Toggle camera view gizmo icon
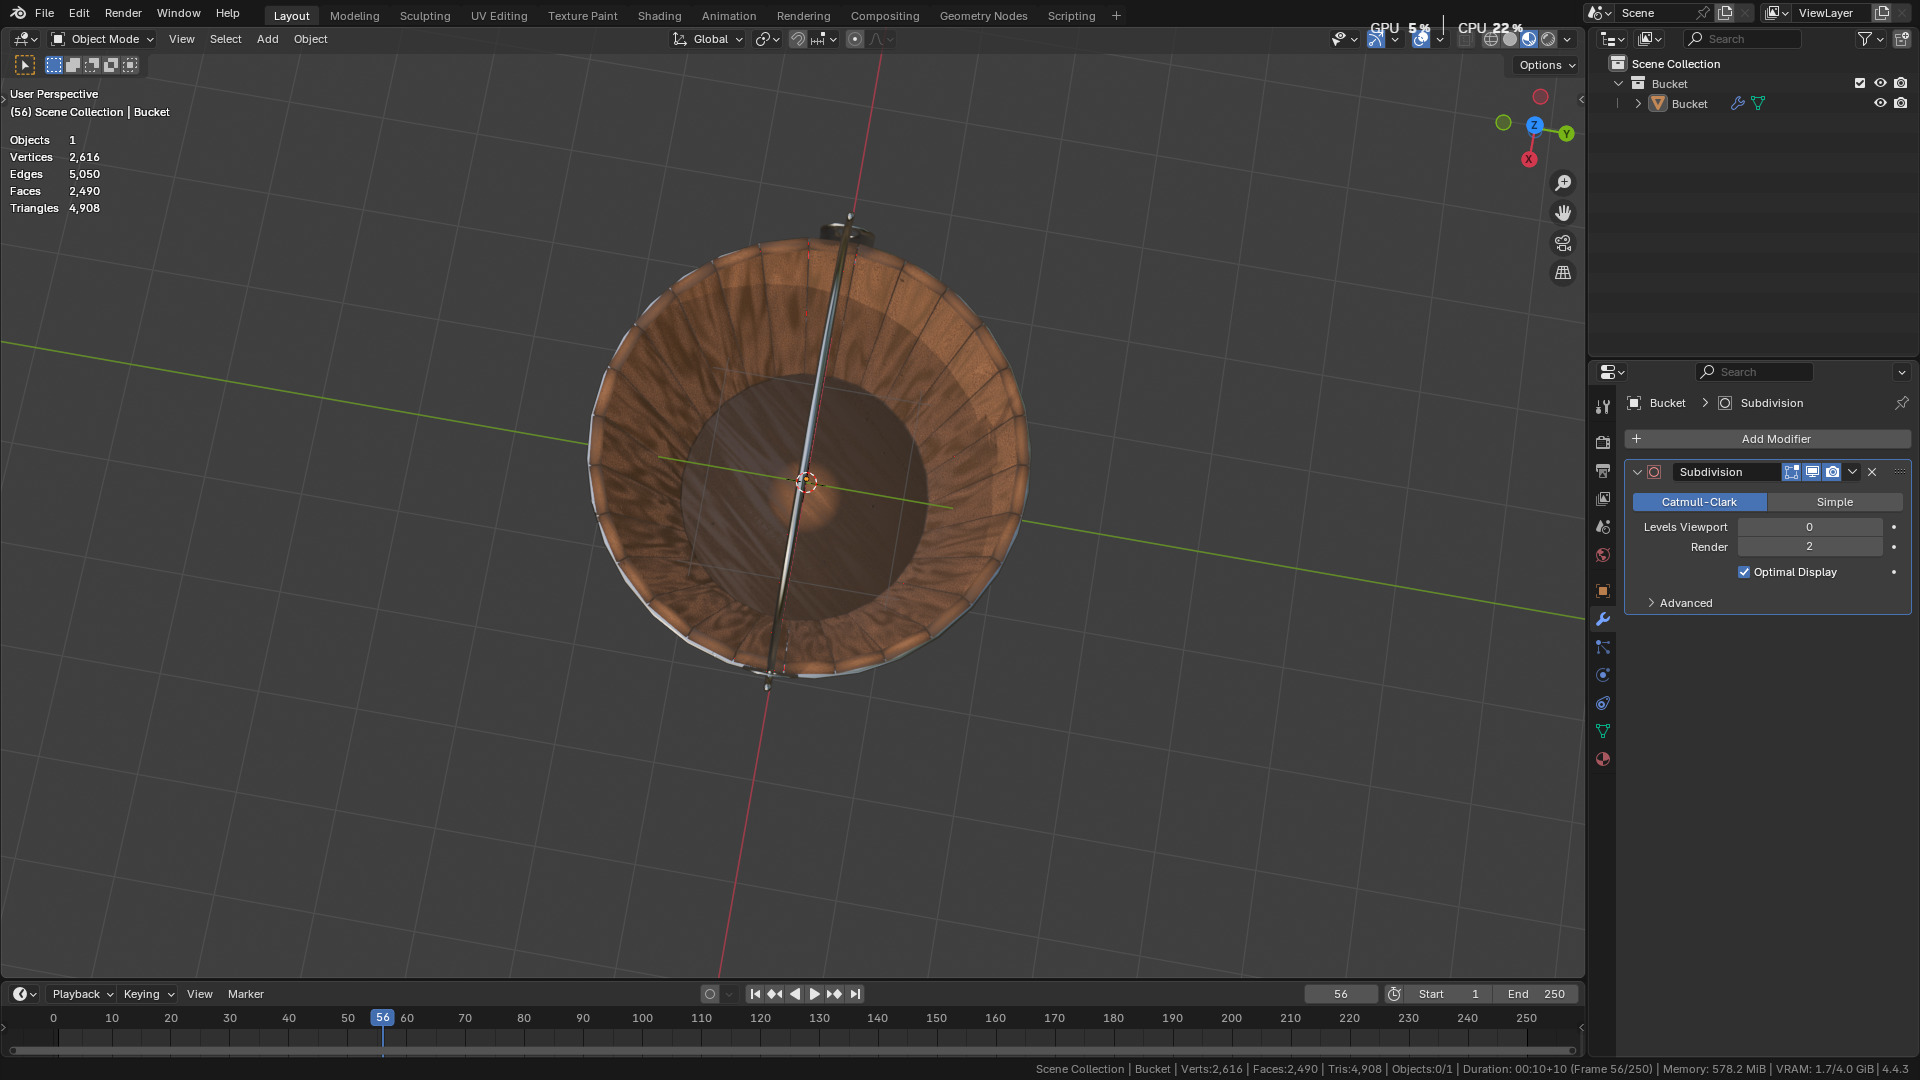1920x1080 pixels. pyautogui.click(x=1562, y=243)
